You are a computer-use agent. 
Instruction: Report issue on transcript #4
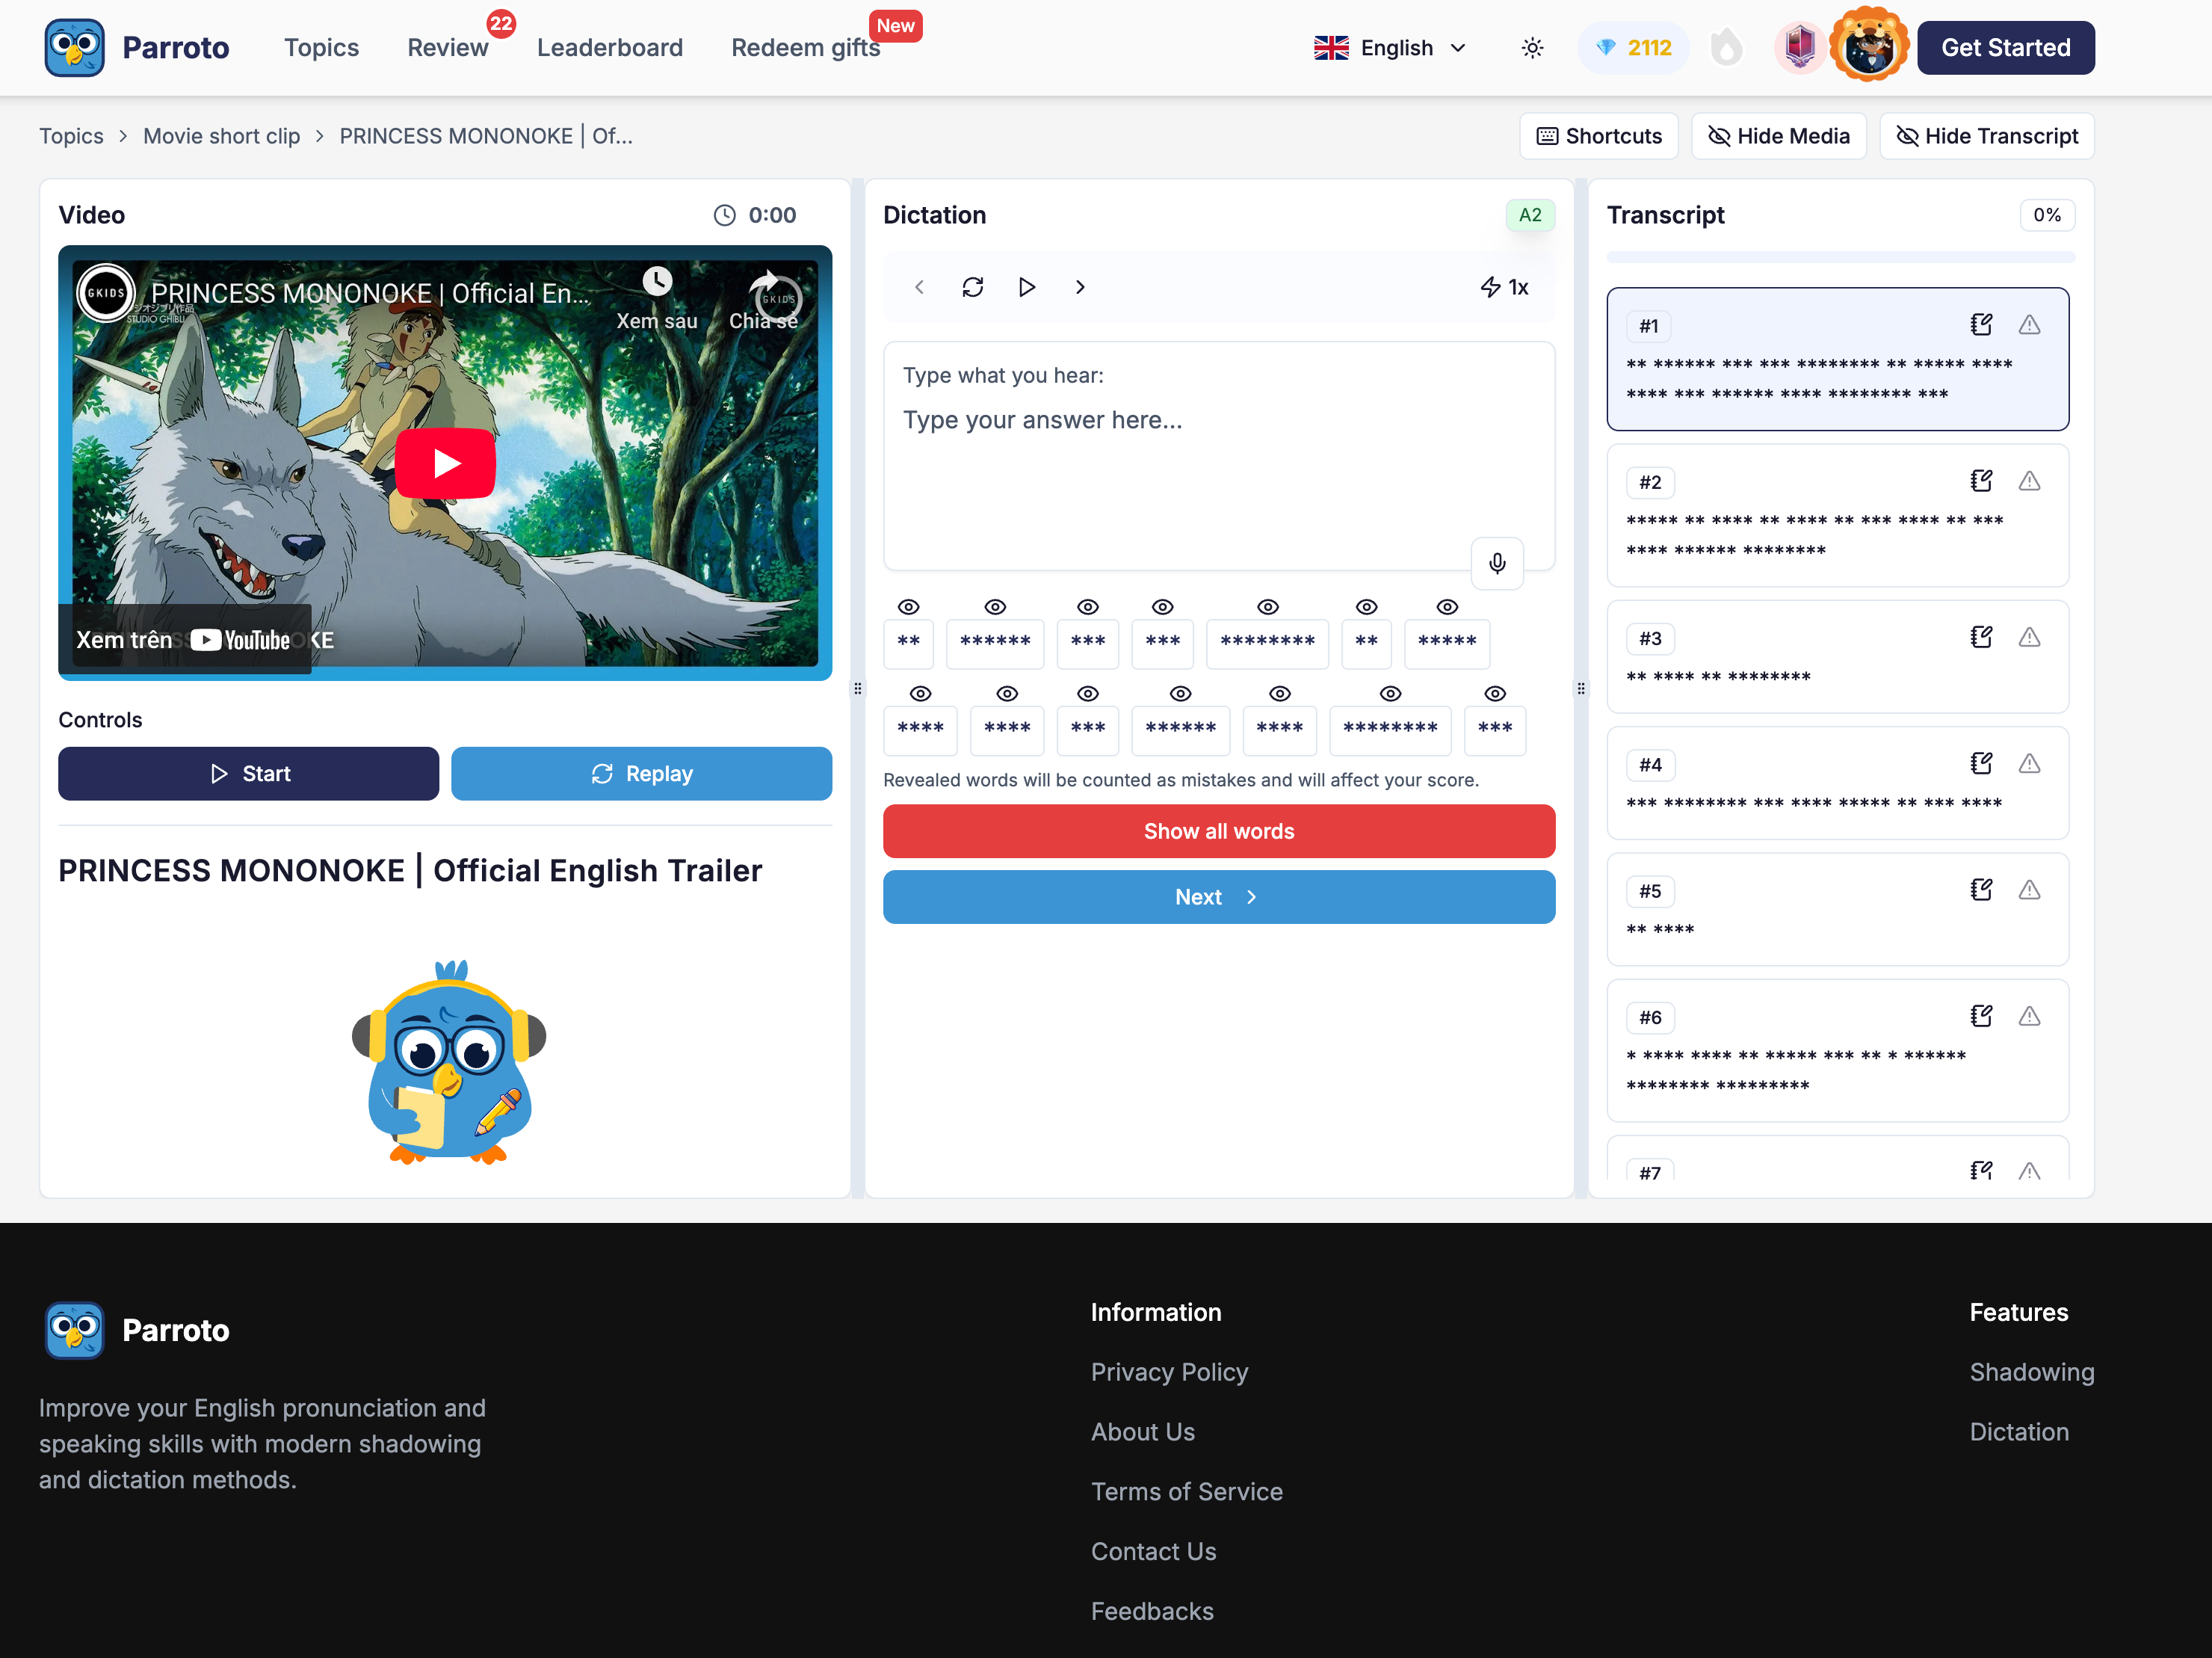[x=2029, y=764]
